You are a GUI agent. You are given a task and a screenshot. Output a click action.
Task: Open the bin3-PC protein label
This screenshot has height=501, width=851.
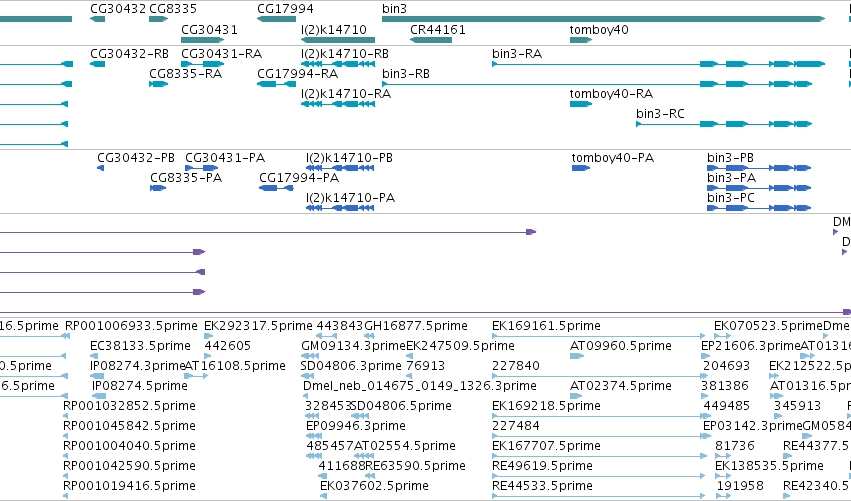coord(731,198)
